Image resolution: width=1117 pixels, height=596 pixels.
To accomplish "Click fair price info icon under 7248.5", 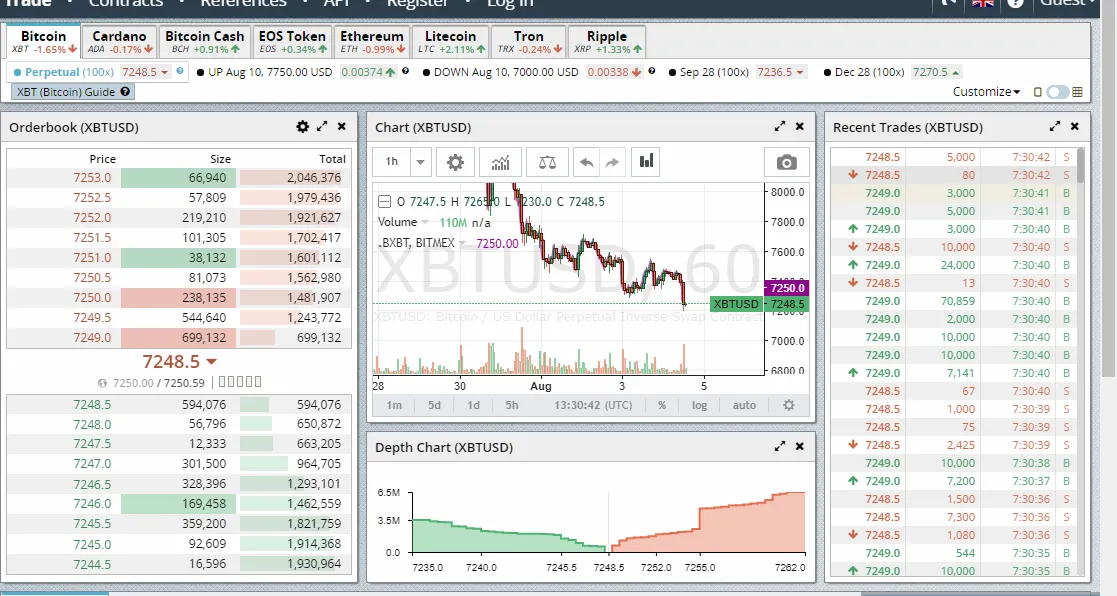I will [x=102, y=383].
